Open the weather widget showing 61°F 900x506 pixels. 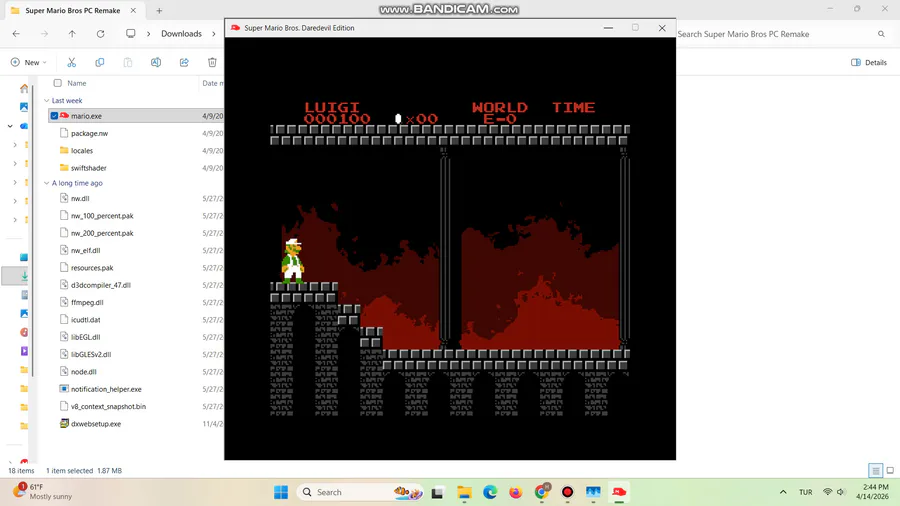(43, 492)
